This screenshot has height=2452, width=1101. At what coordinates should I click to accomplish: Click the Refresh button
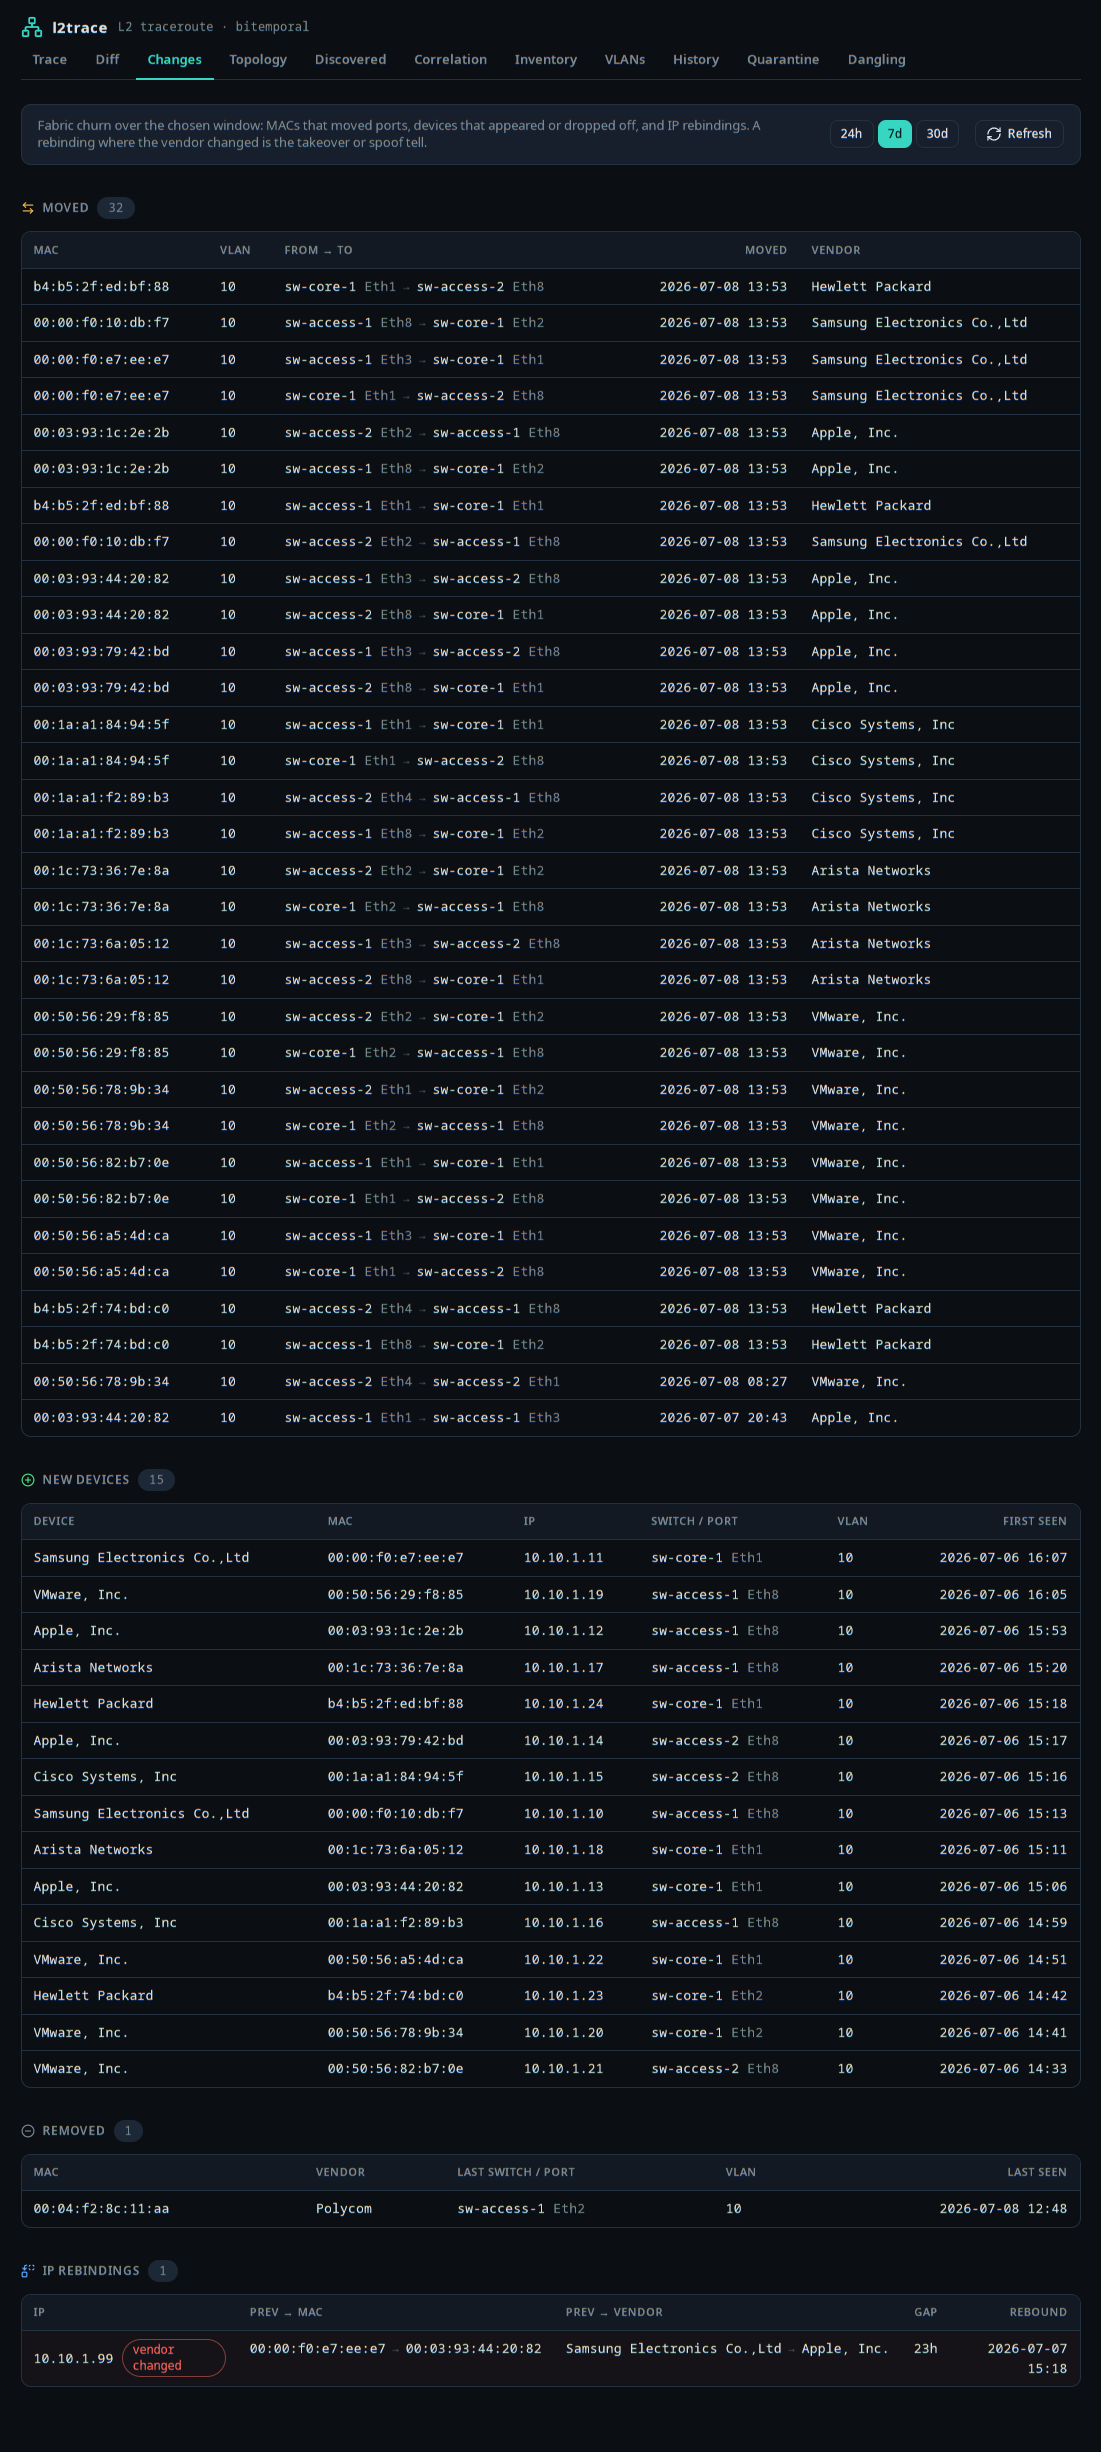(1019, 134)
